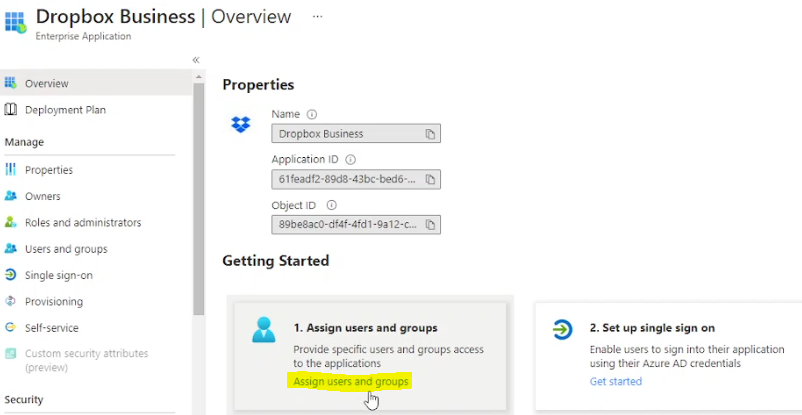Click the Enterprise Application grid icon by the title
Screen dimensions: 802x415
15,21
